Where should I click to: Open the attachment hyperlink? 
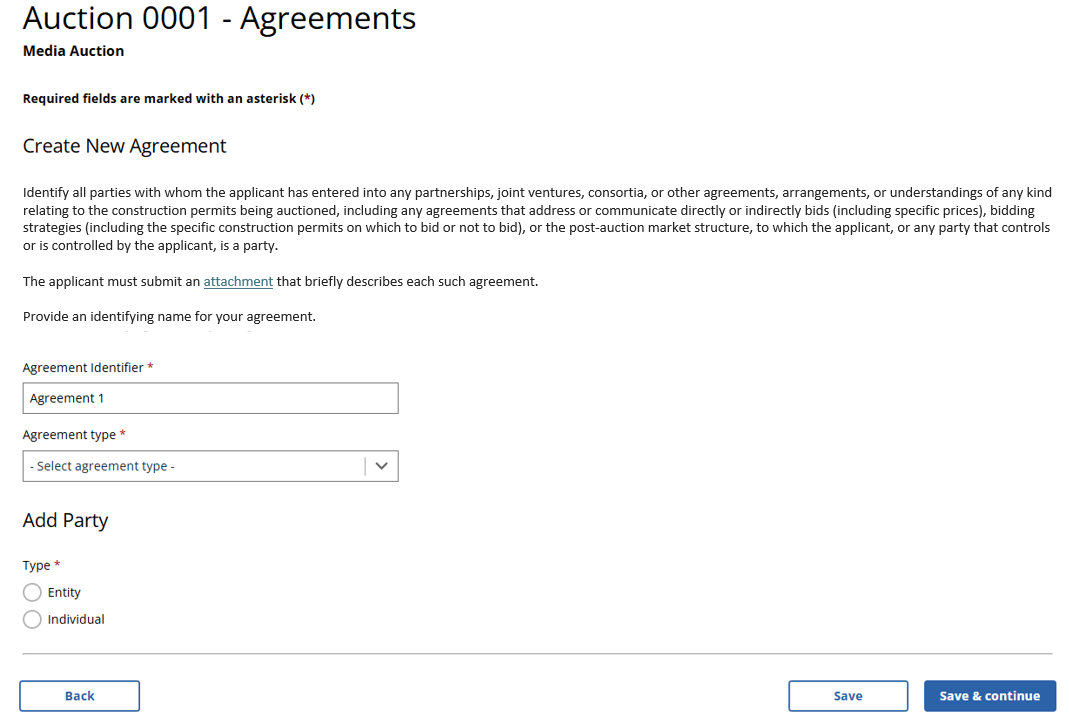tap(238, 282)
